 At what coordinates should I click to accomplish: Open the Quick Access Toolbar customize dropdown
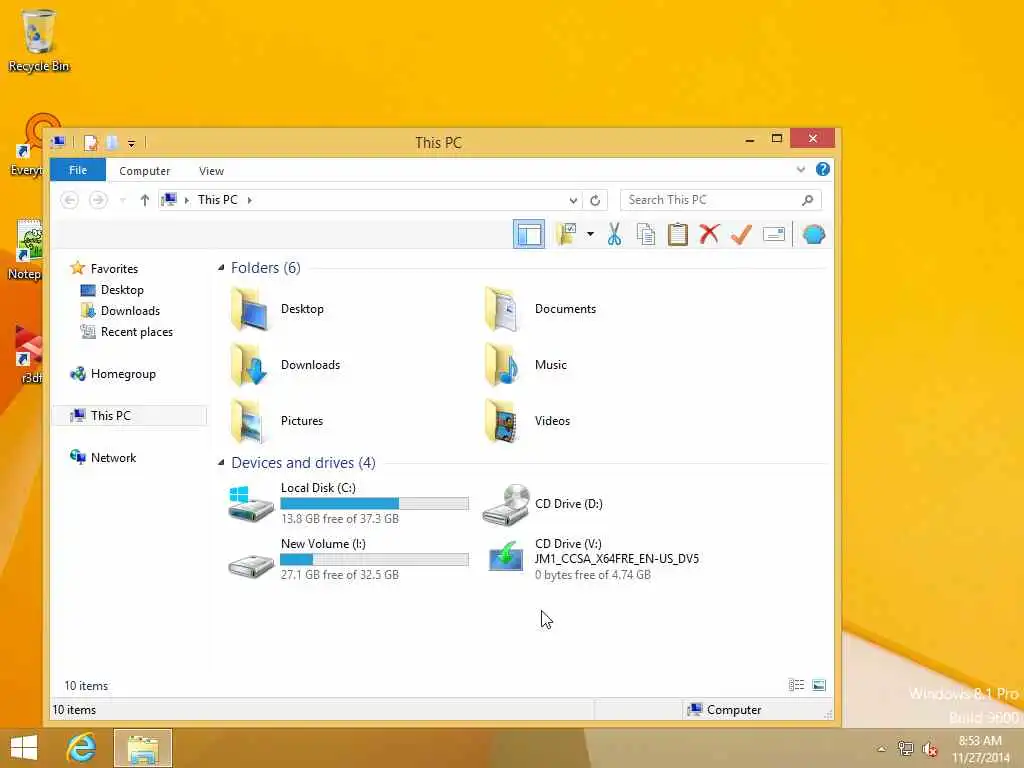coord(131,143)
